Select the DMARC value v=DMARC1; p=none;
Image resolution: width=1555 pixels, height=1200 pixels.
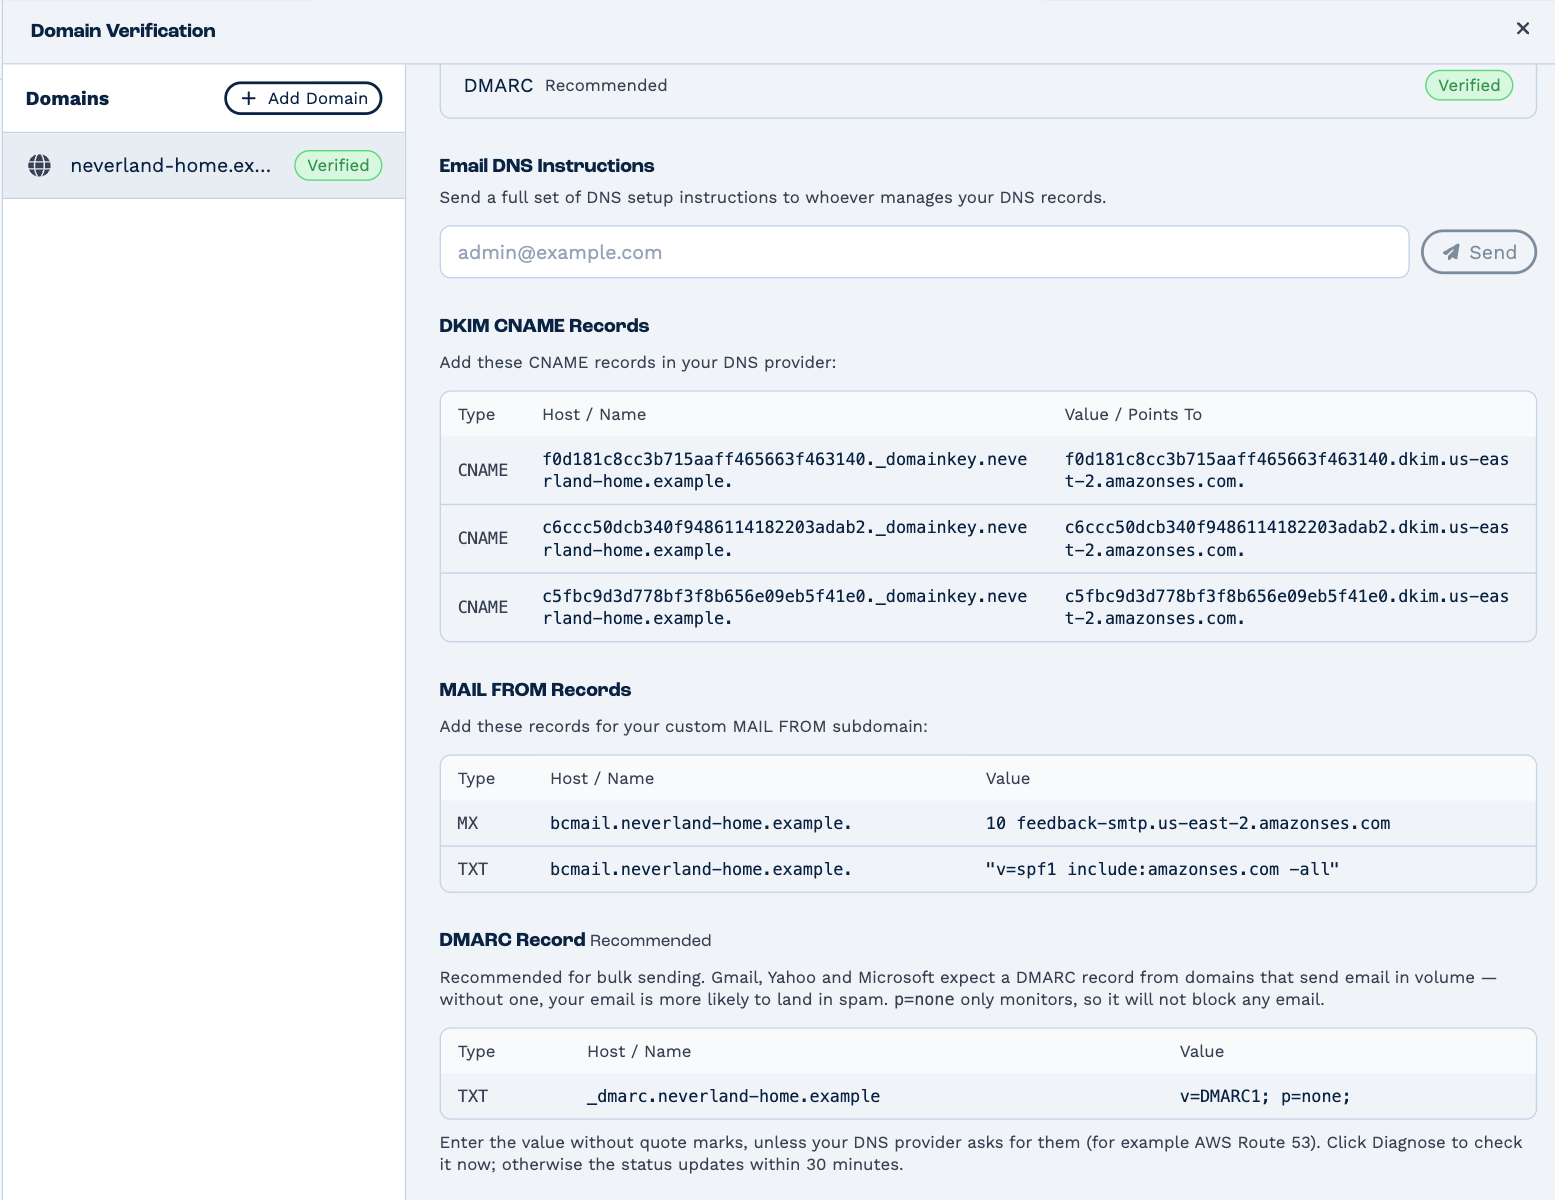point(1265,1097)
